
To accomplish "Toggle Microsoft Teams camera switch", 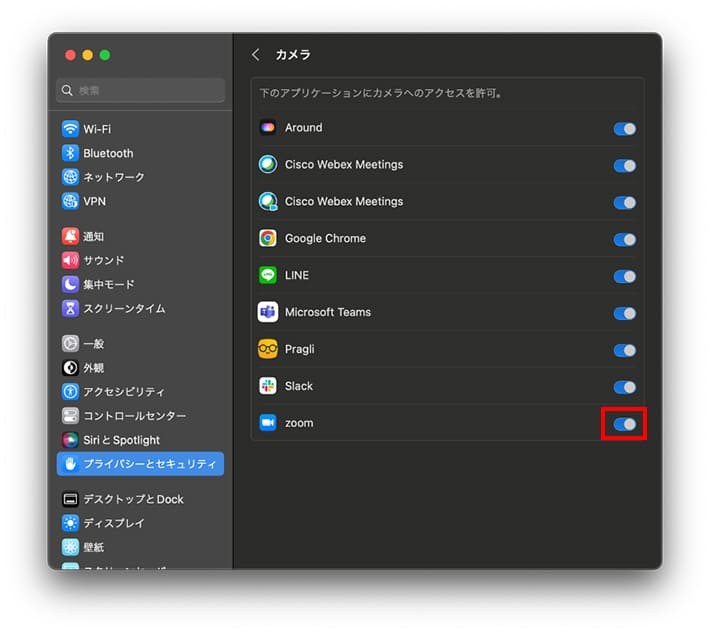I will [624, 313].
